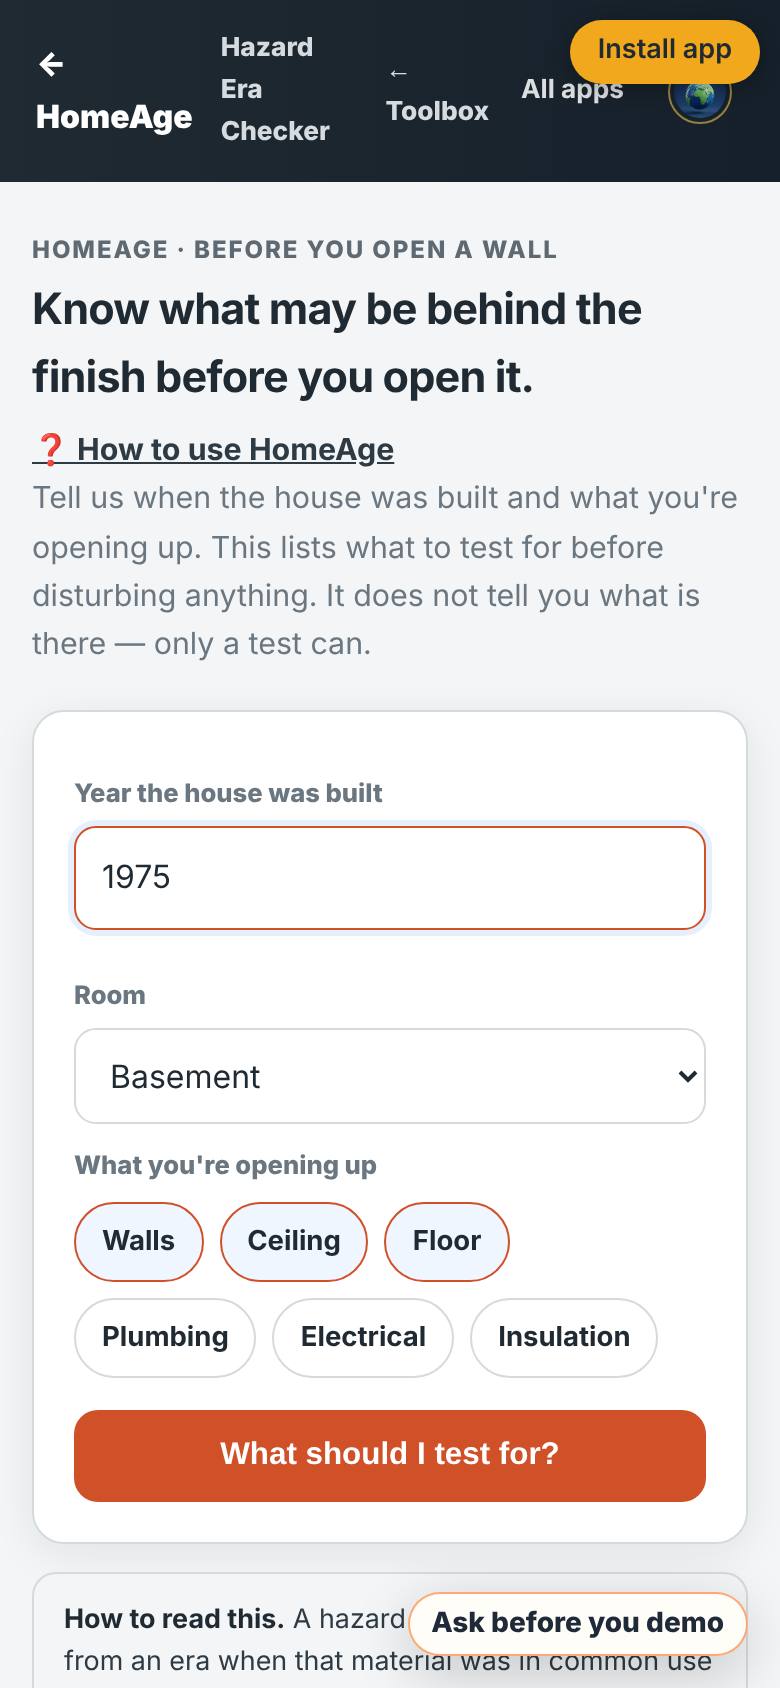Click the HomeAge logo text
This screenshot has width=780, height=1688.
click(114, 117)
